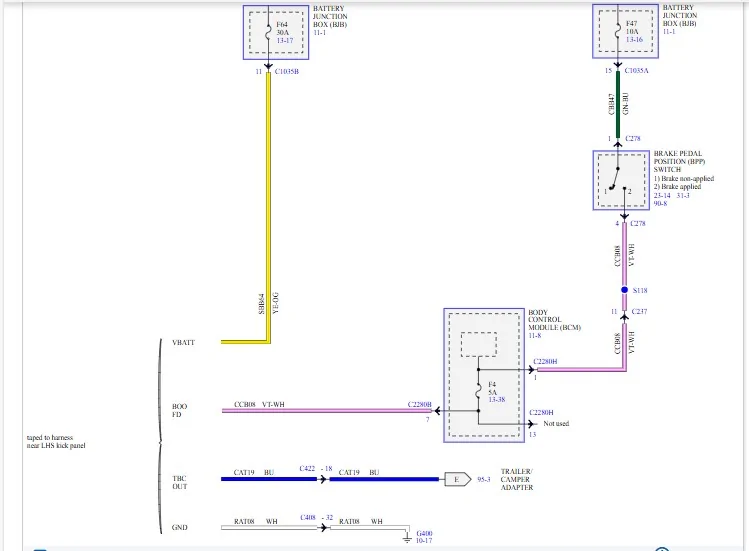Click the SBB64 circuit label on the yellow wire

[x=261, y=304]
